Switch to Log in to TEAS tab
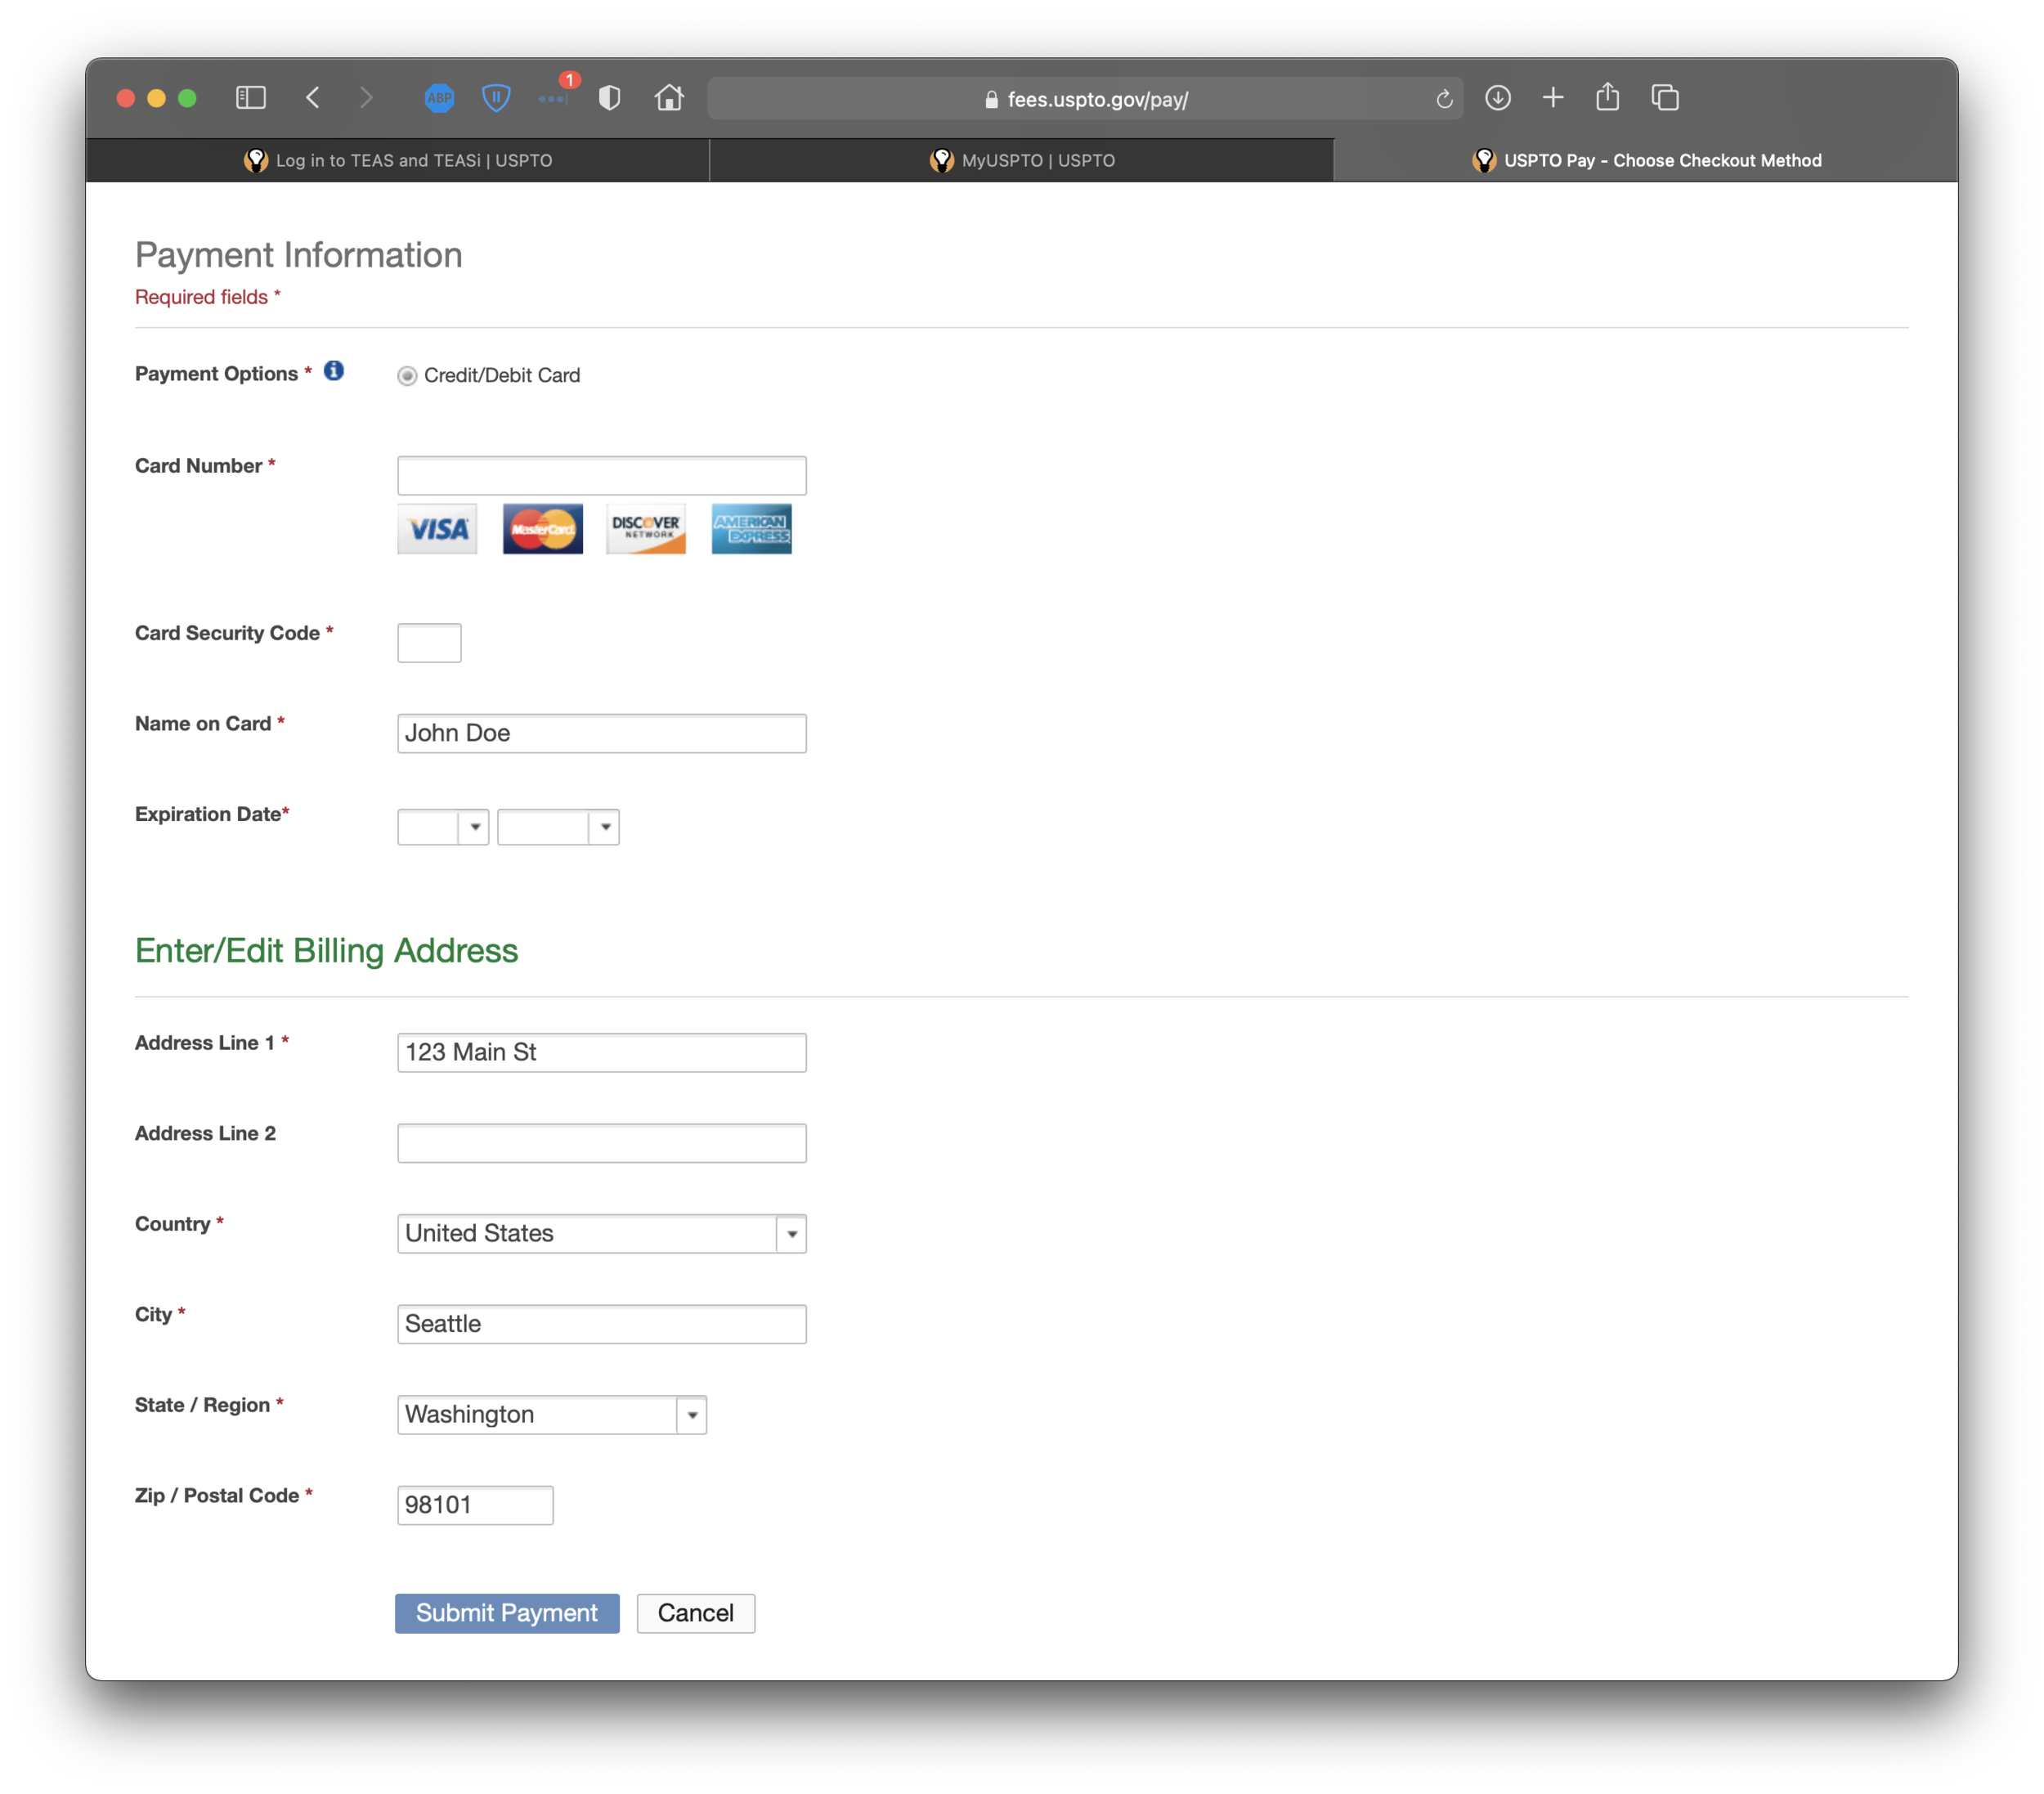Image resolution: width=2044 pixels, height=1794 pixels. 398,160
